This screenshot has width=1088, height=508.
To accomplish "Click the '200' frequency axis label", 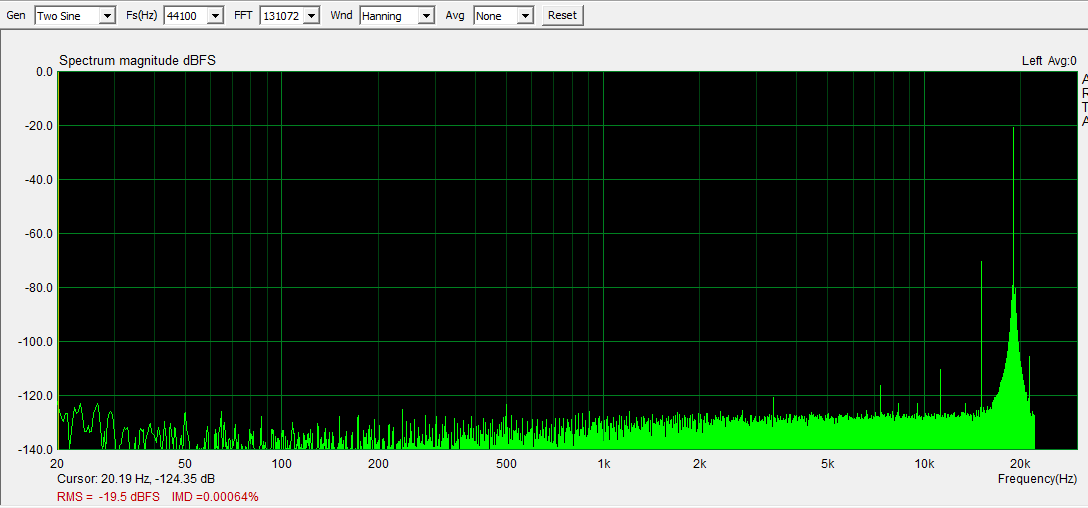I will [x=377, y=464].
